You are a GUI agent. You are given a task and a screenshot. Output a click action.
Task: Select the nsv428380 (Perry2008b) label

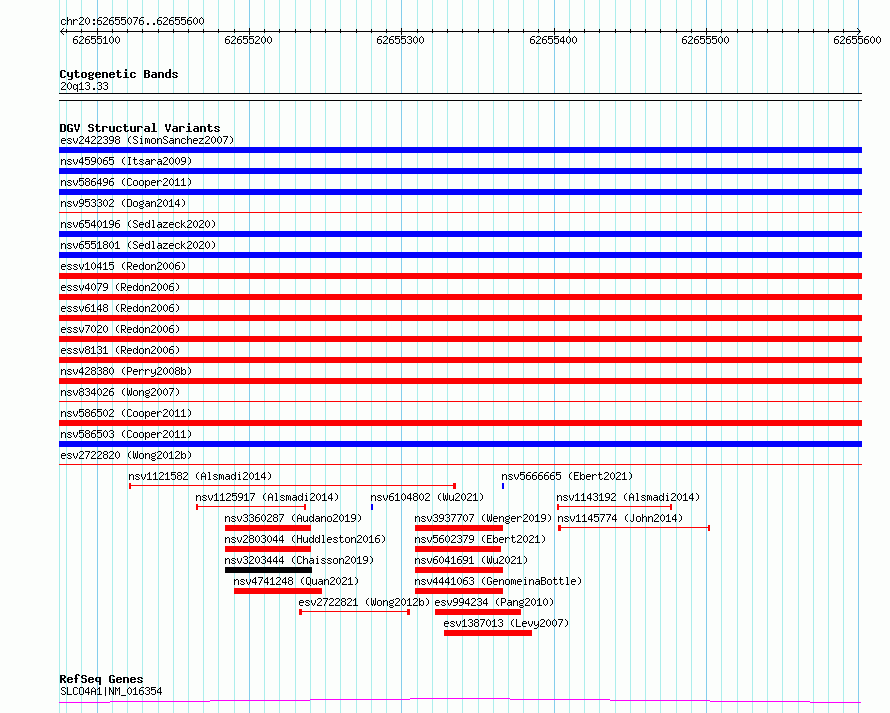coord(126,371)
